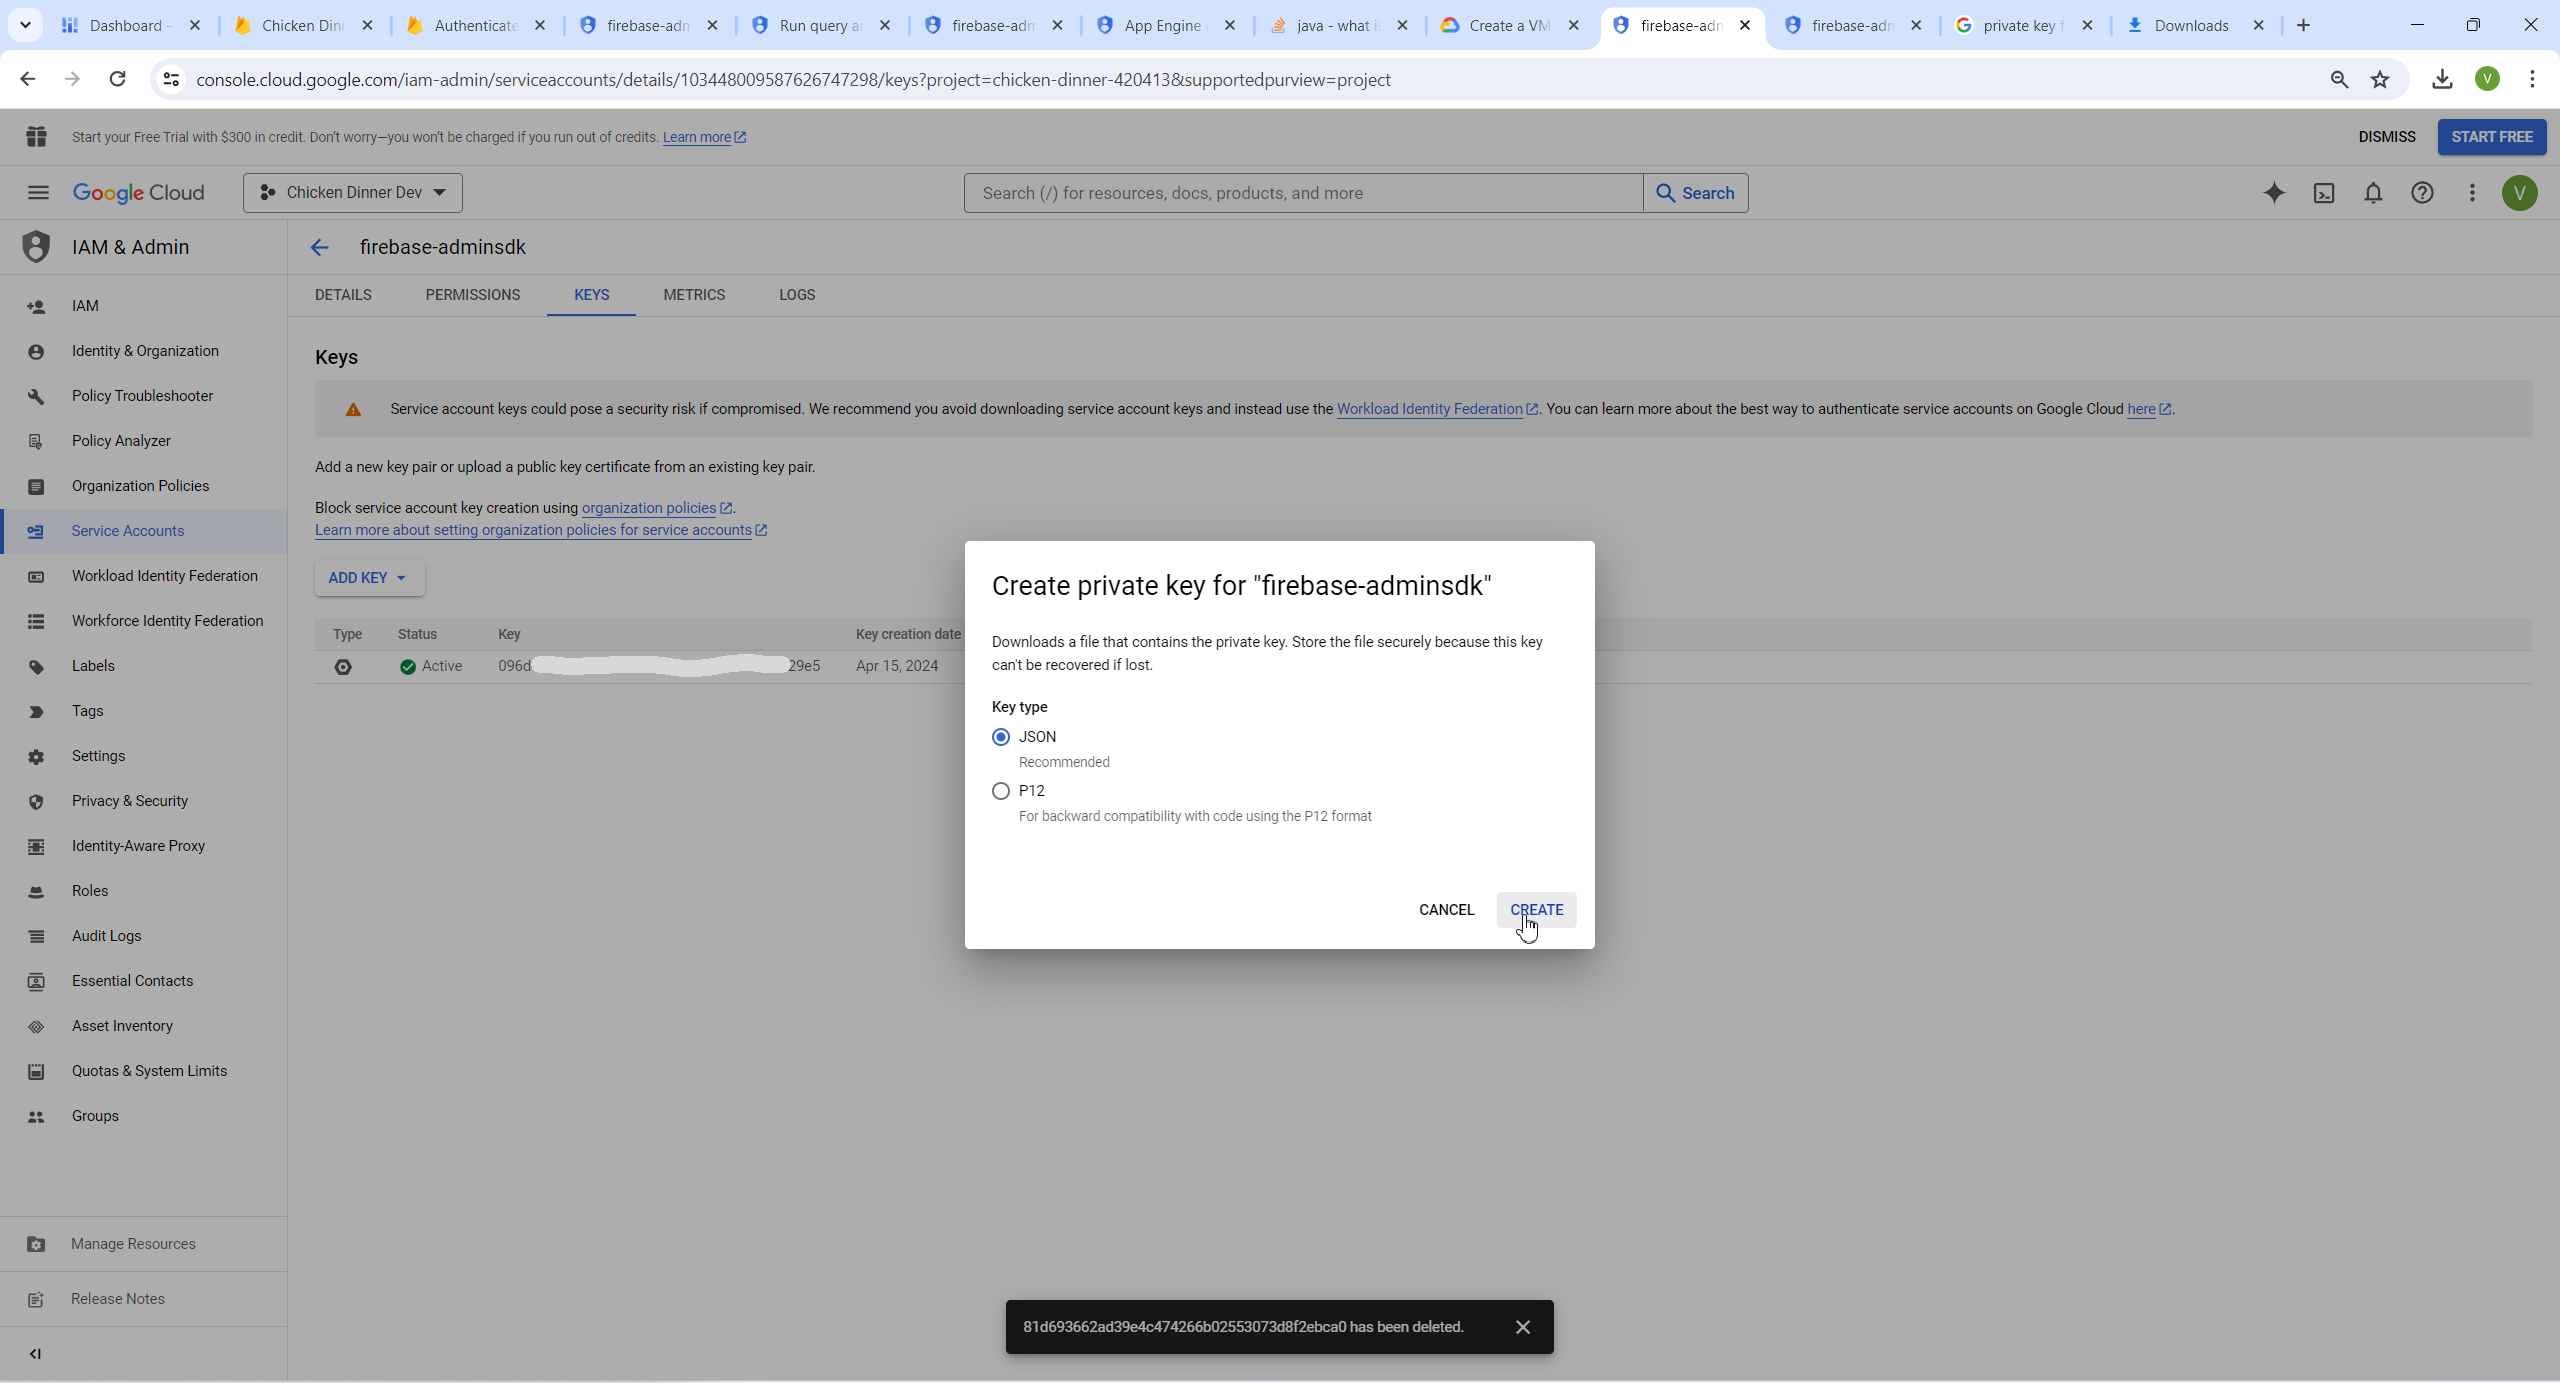Open the Chrome tab search dropdown
The height and width of the screenshot is (1383, 2560).
pos(25,25)
